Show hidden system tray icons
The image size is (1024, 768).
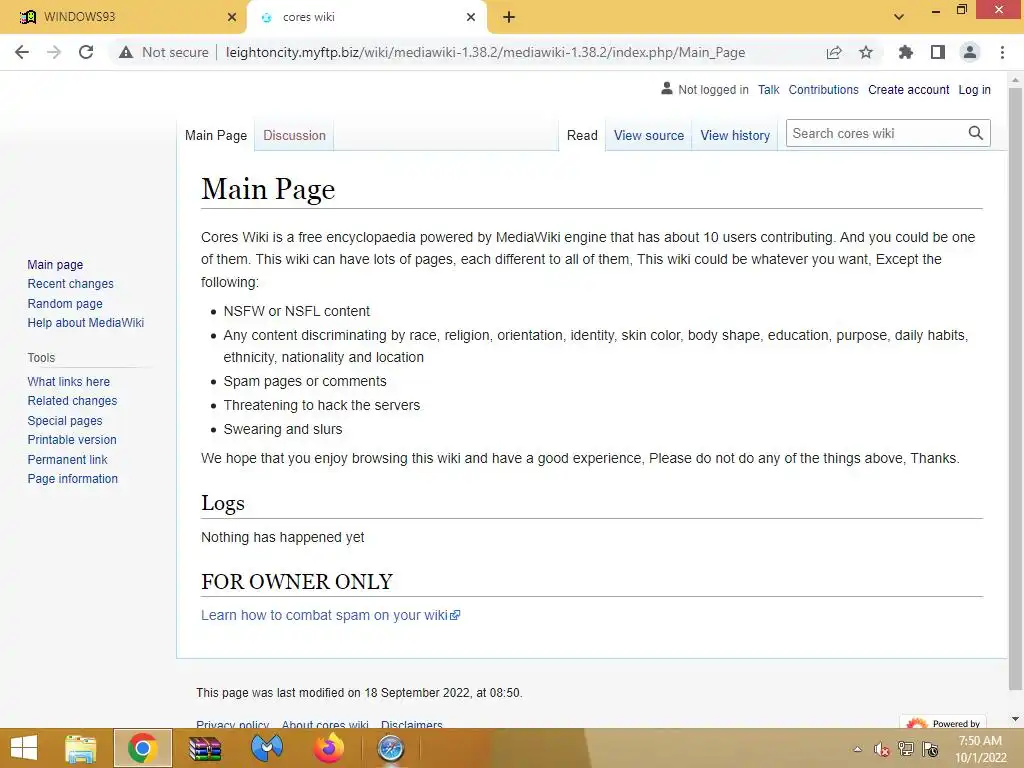click(857, 749)
